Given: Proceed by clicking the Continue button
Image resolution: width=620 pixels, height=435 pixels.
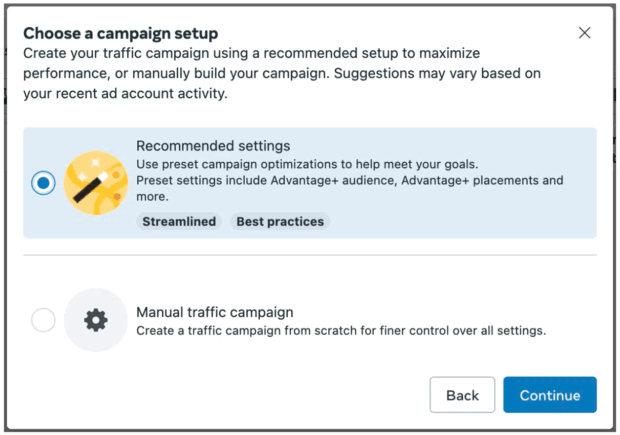Looking at the screenshot, I should (550, 395).
